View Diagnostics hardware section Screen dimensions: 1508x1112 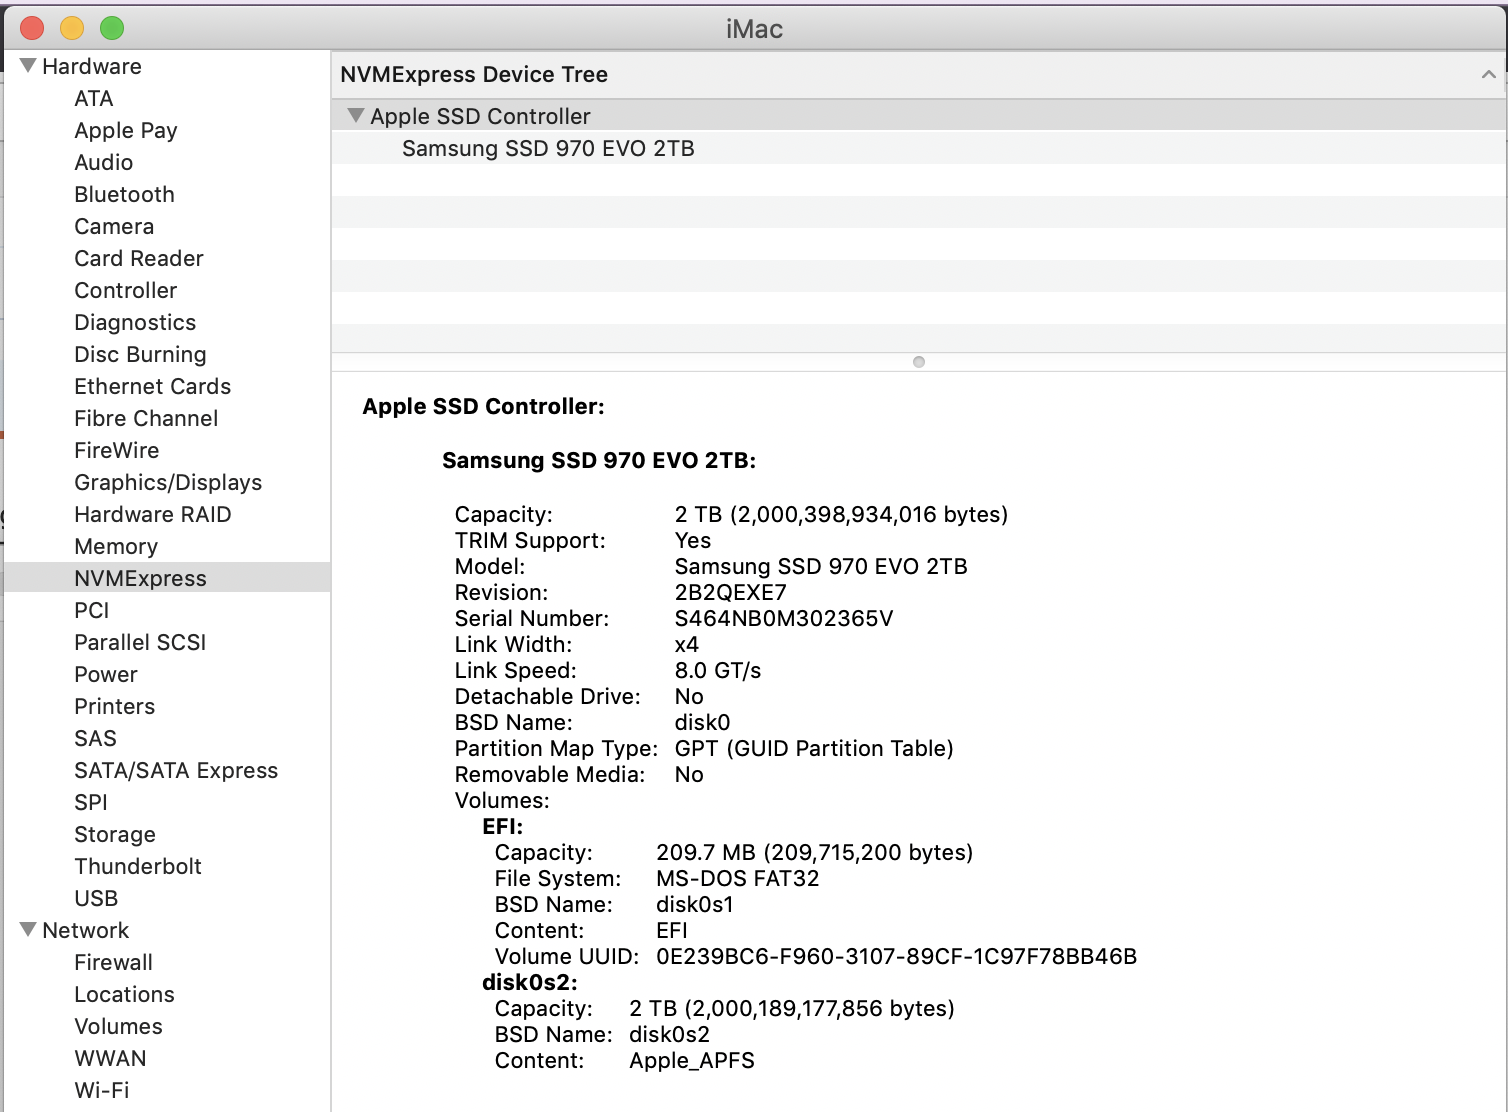[x=135, y=322]
